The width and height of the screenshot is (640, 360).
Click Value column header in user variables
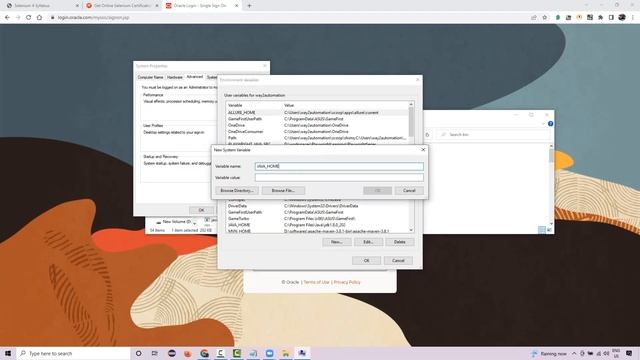click(x=289, y=105)
